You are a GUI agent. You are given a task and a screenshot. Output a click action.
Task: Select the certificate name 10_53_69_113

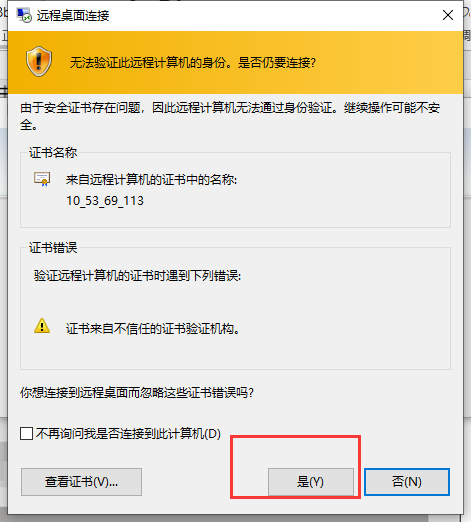(x=105, y=201)
